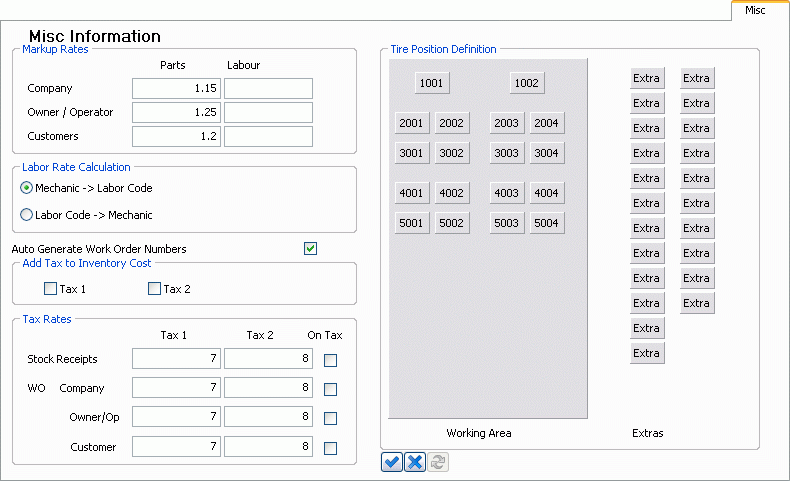Toggle Auto Generate Work Order Numbers checkbox

point(310,249)
